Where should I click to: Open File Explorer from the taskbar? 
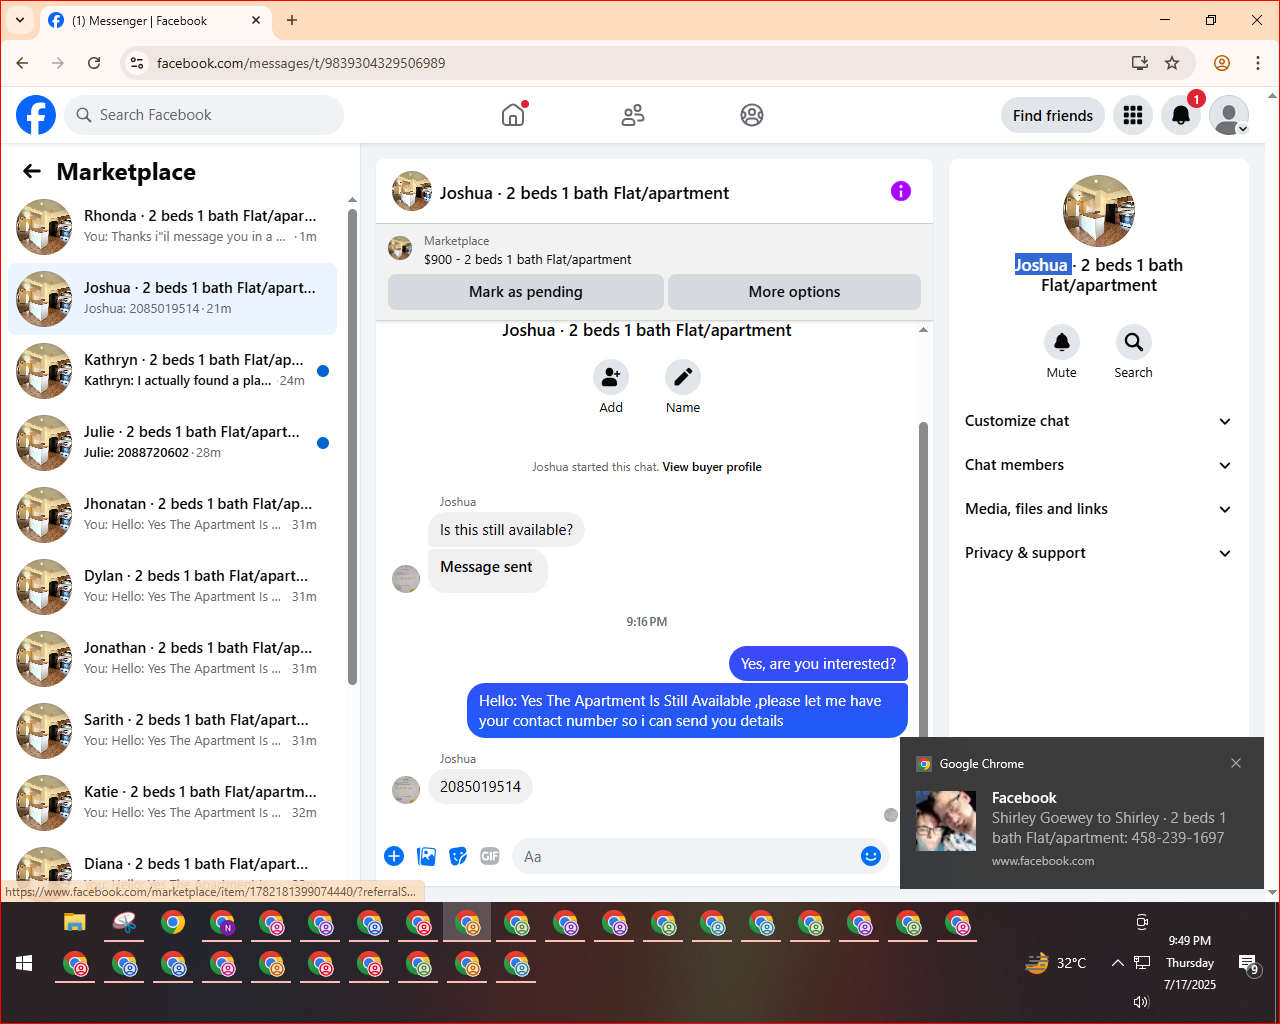(x=75, y=922)
